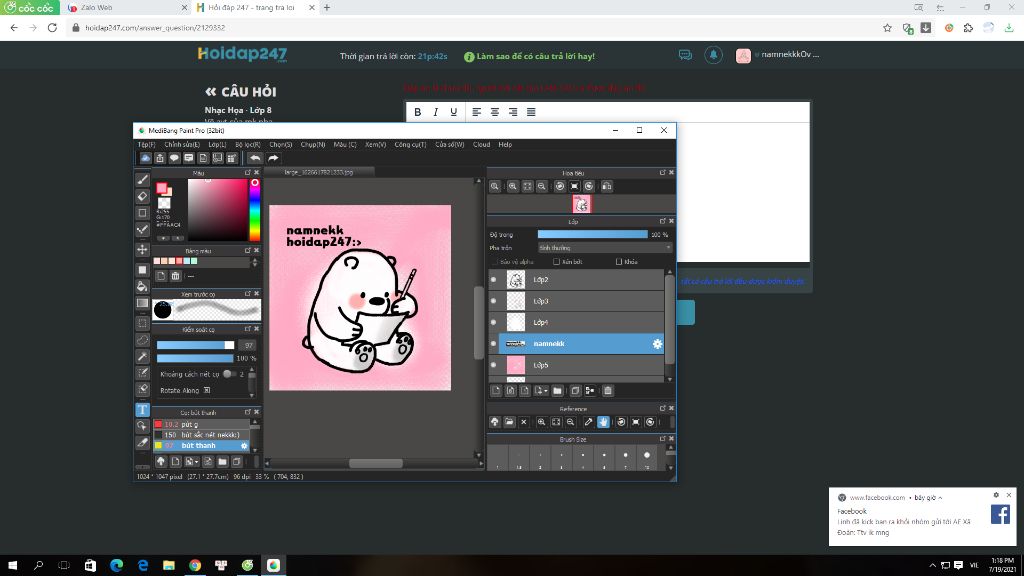Toggle the Bảo vệ alpha checkbox

(x=494, y=262)
